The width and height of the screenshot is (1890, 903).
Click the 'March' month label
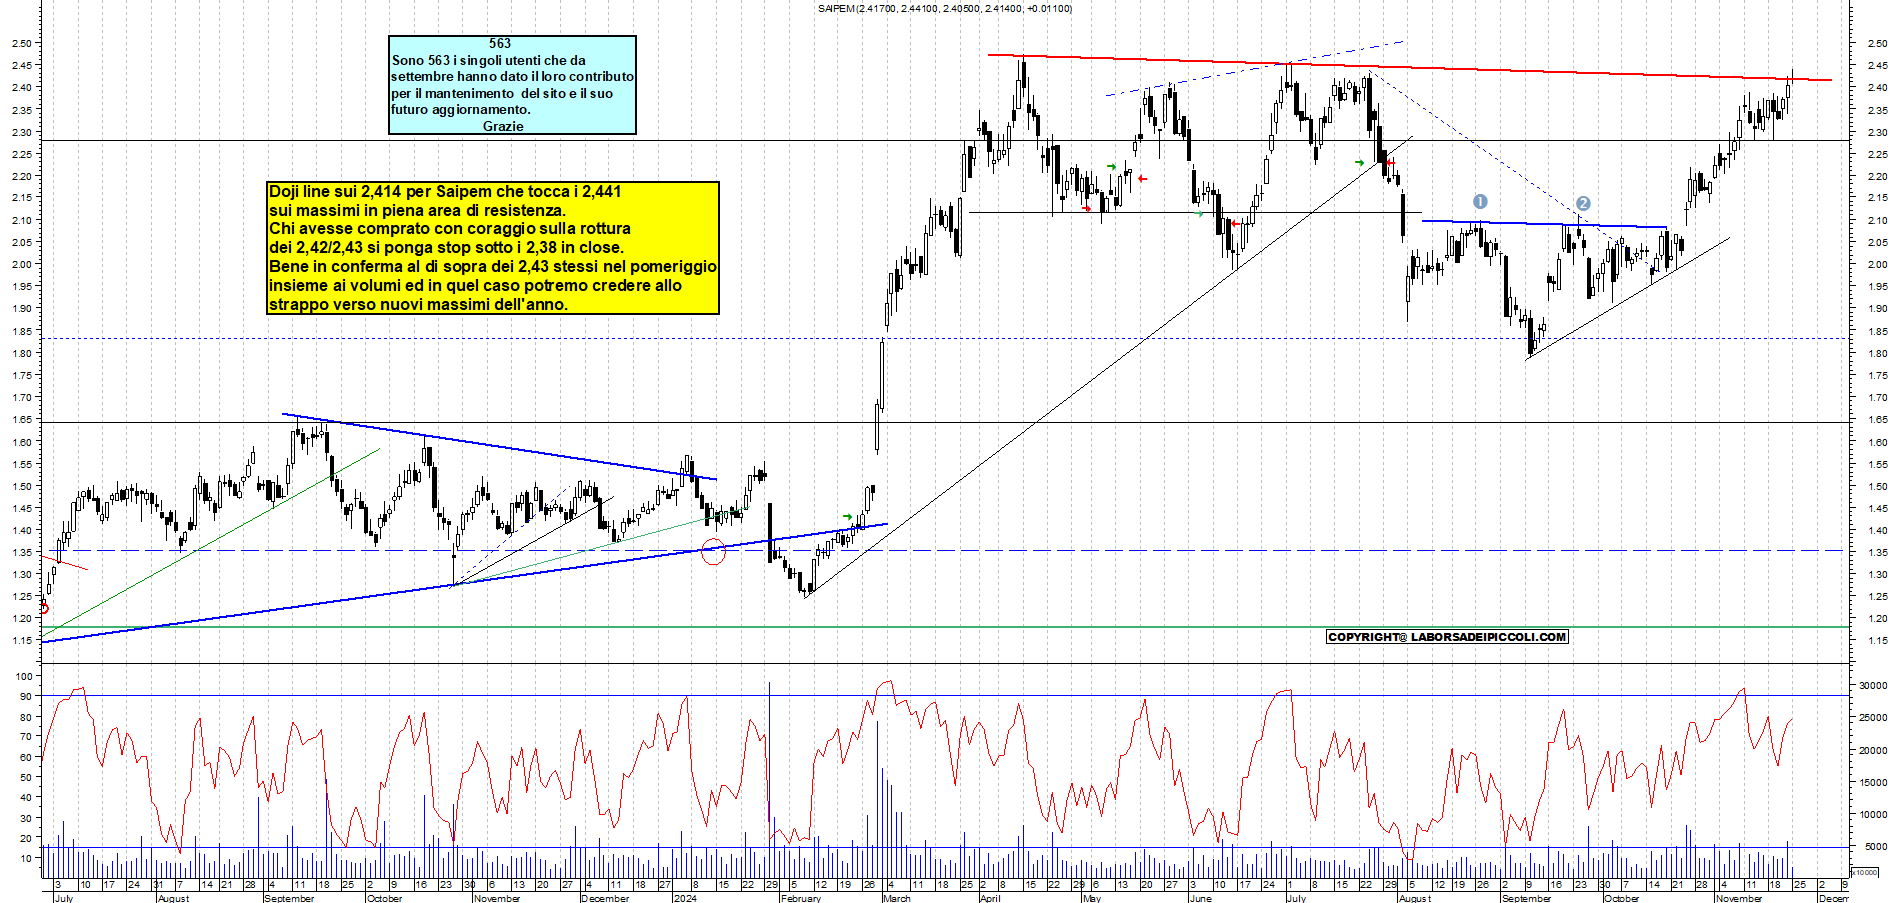click(x=897, y=898)
